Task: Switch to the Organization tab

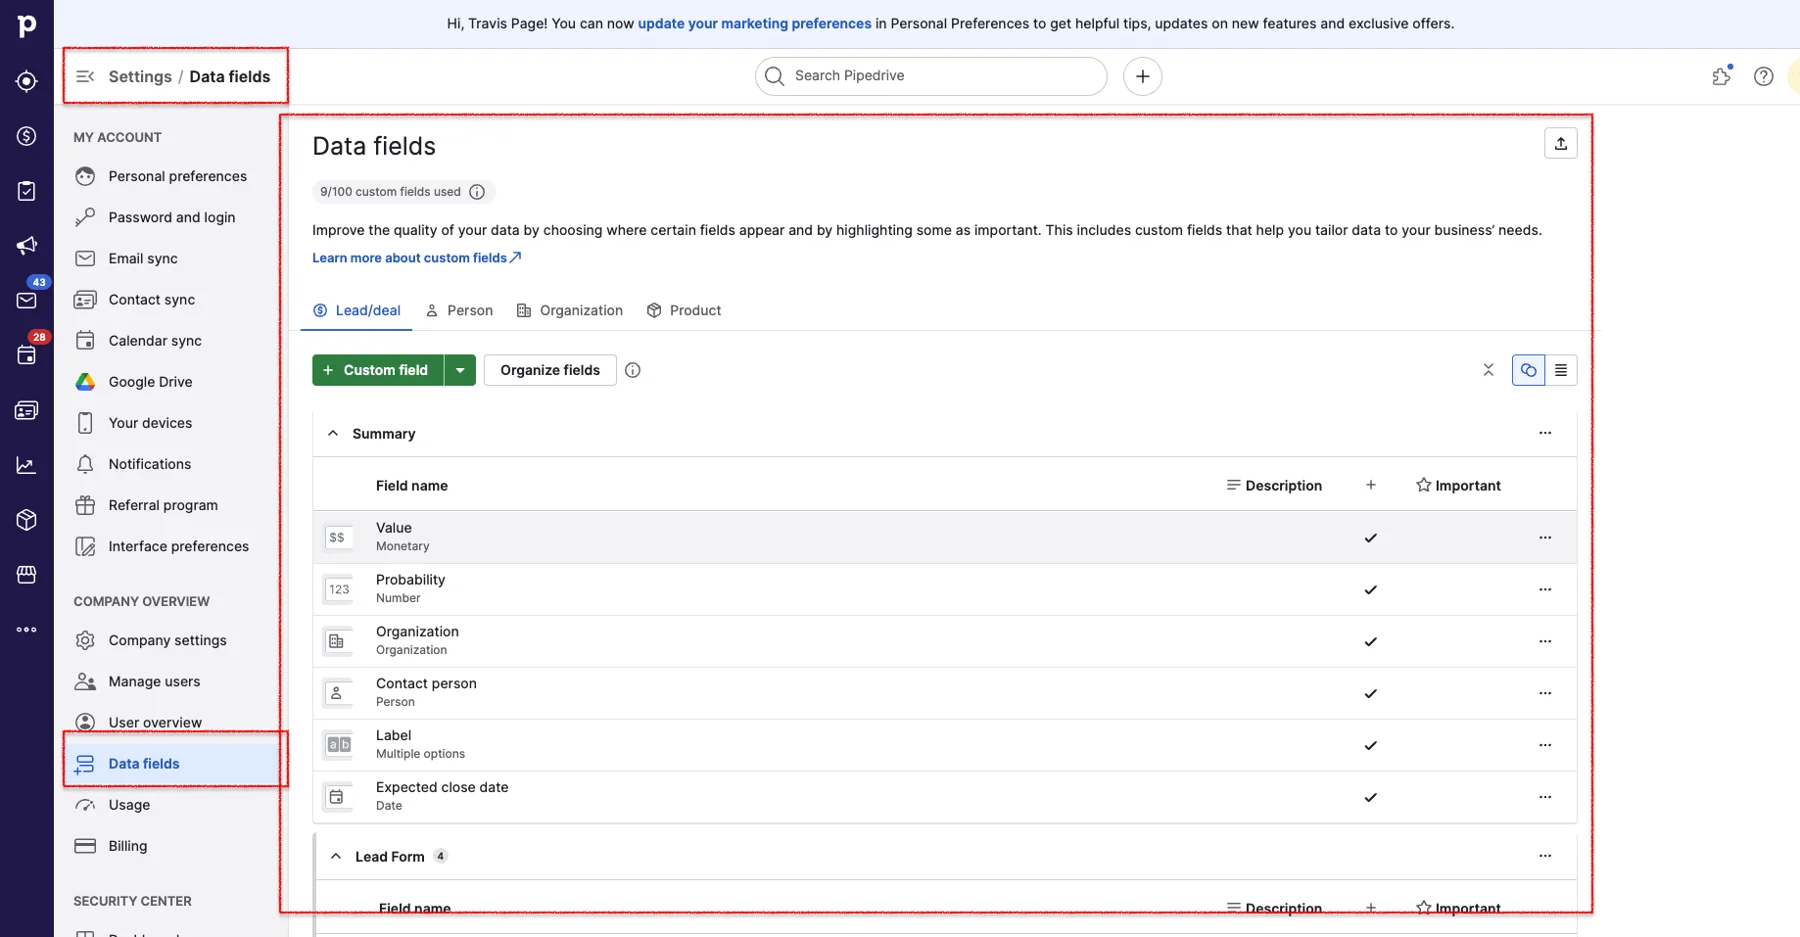Action: (x=570, y=311)
